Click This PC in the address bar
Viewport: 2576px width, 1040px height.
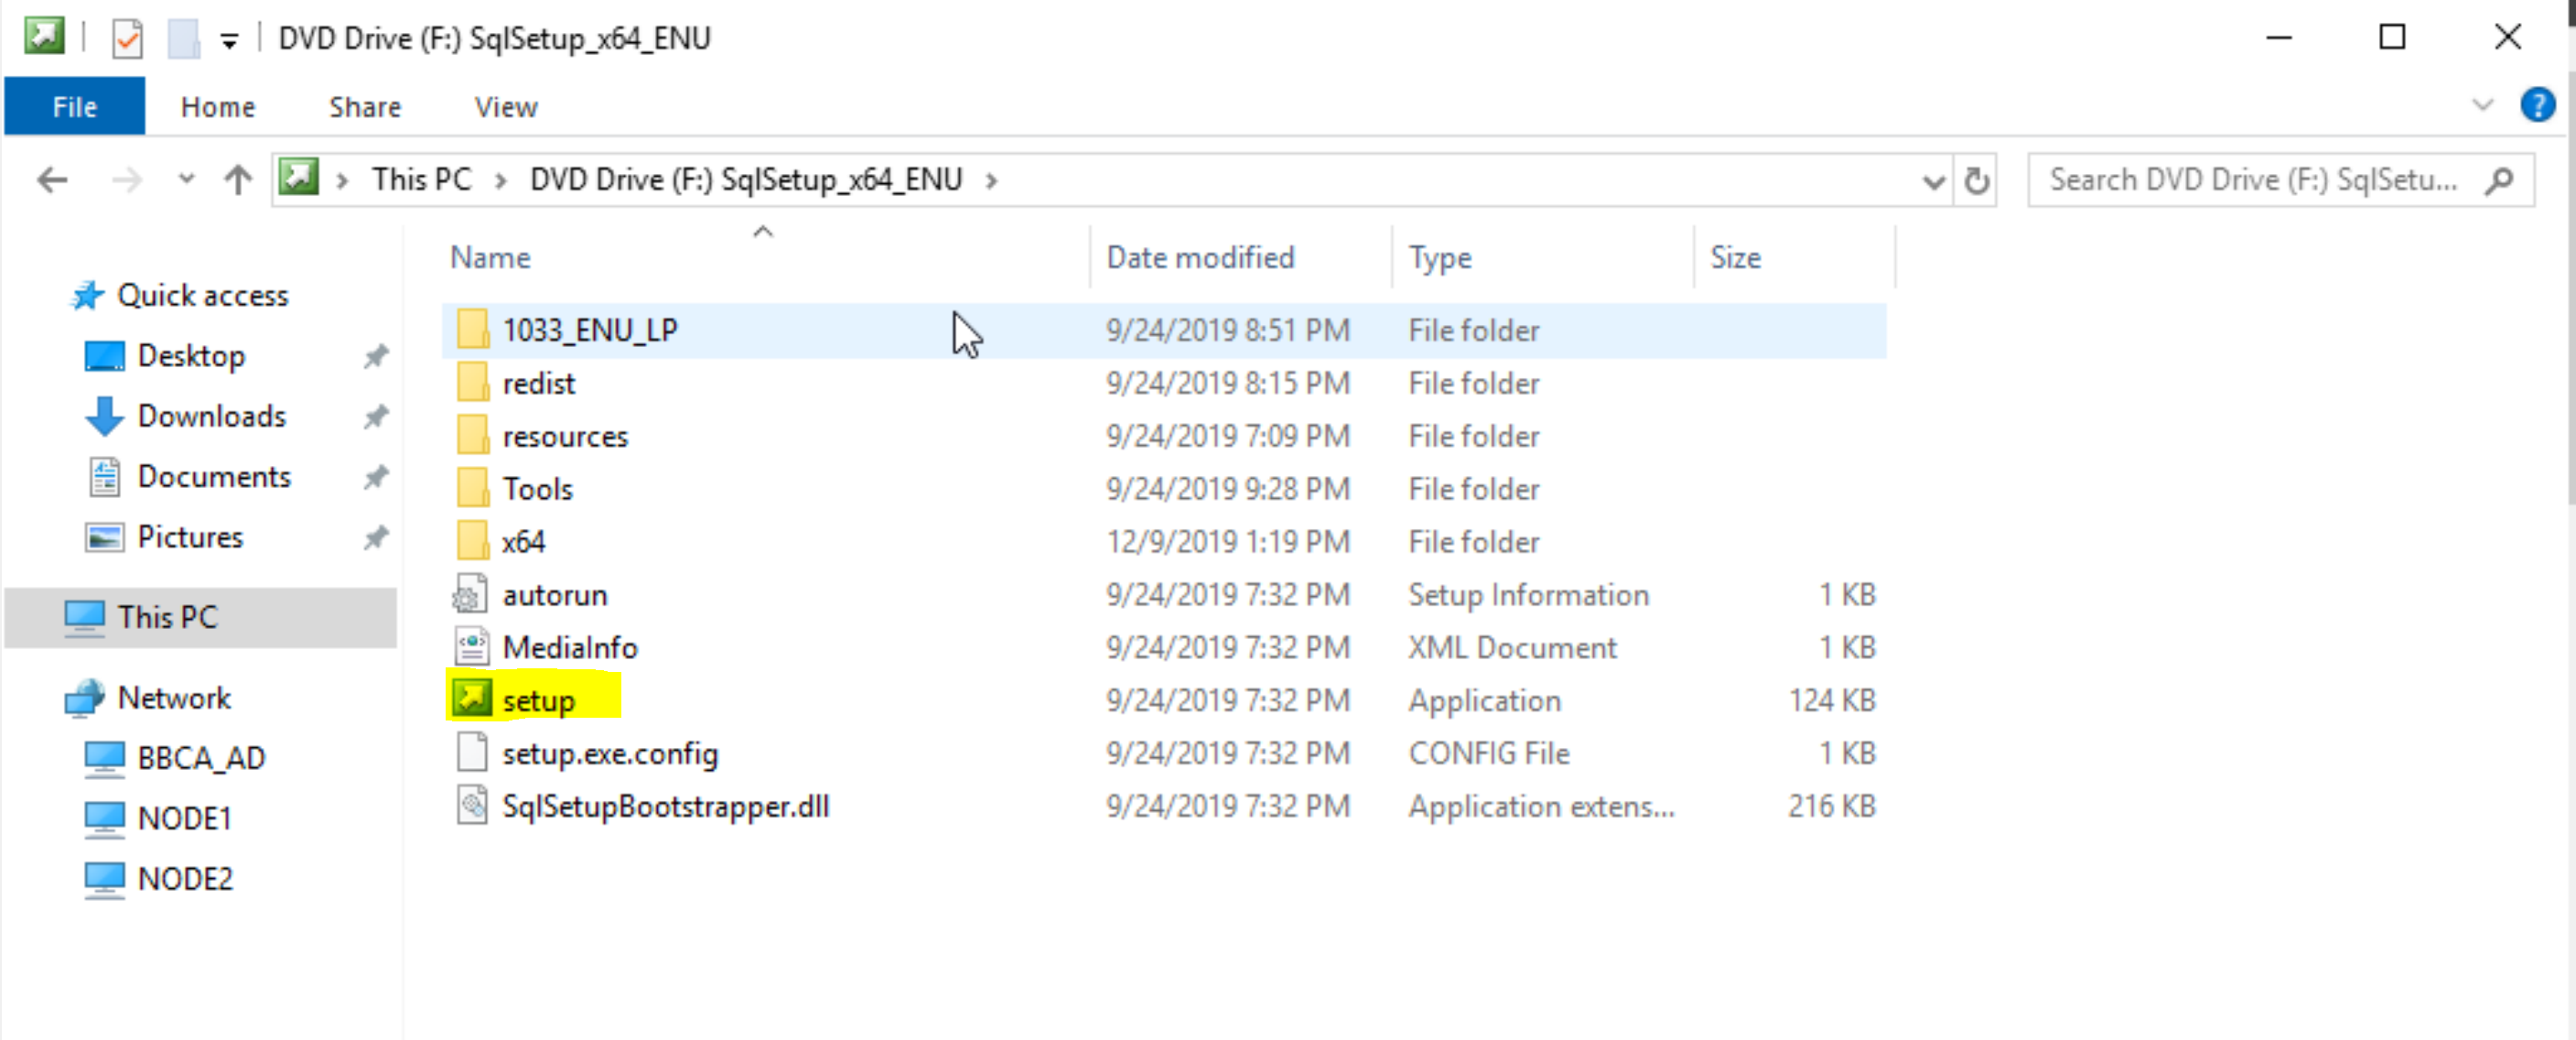point(421,180)
